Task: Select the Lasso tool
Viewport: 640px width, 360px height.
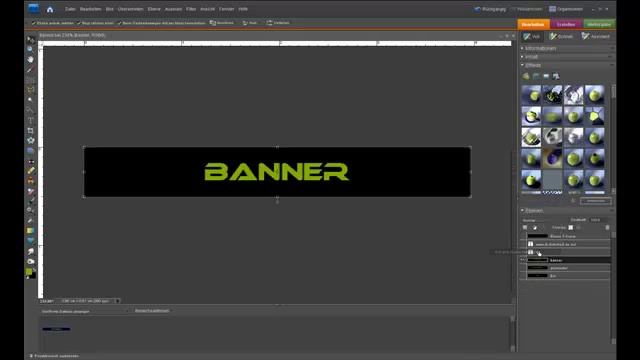Action: [31, 89]
